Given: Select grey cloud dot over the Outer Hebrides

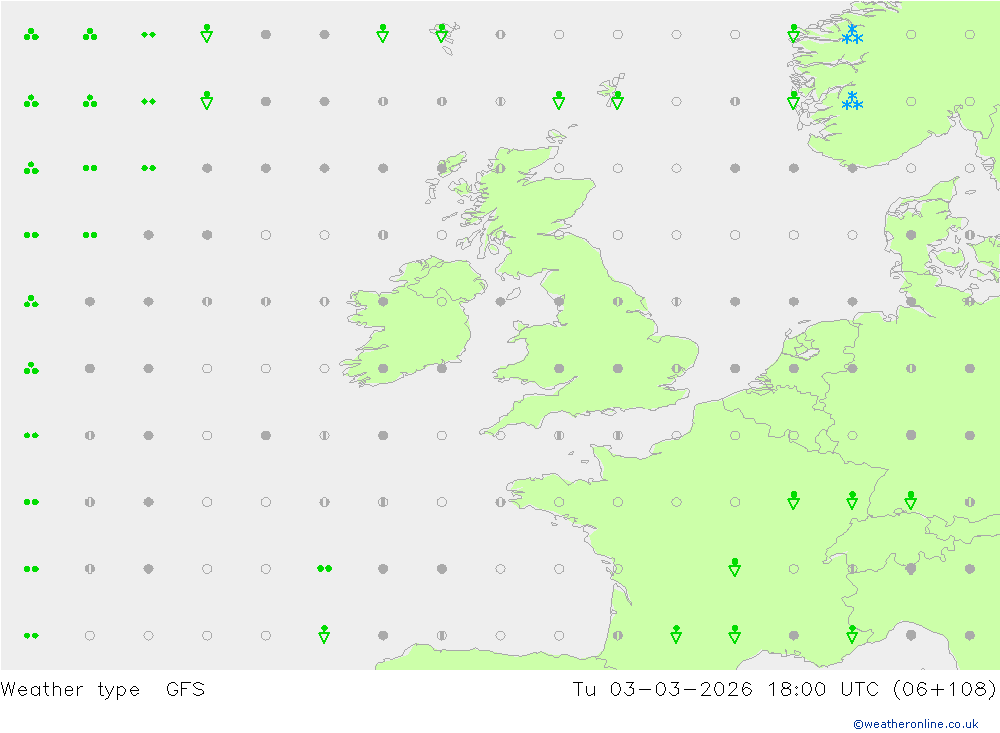Looking at the screenshot, I should pyautogui.click(x=441, y=168).
